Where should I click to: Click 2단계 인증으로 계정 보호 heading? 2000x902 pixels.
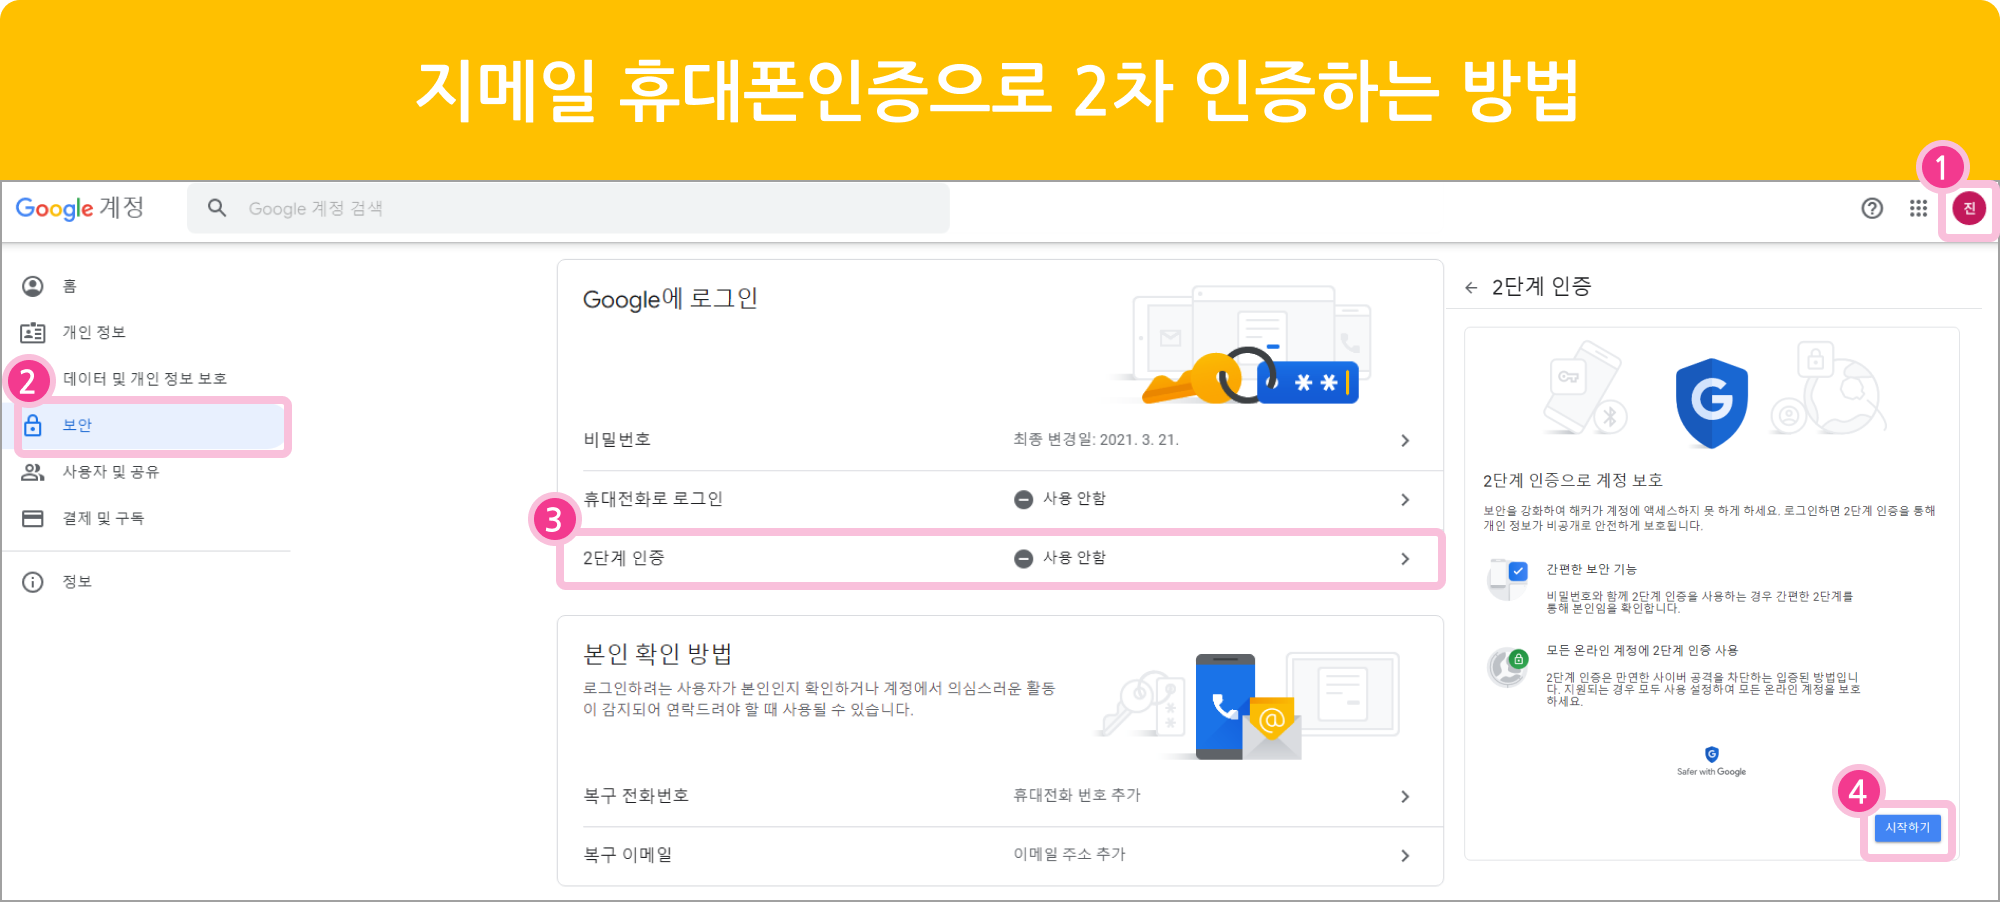tap(1572, 480)
